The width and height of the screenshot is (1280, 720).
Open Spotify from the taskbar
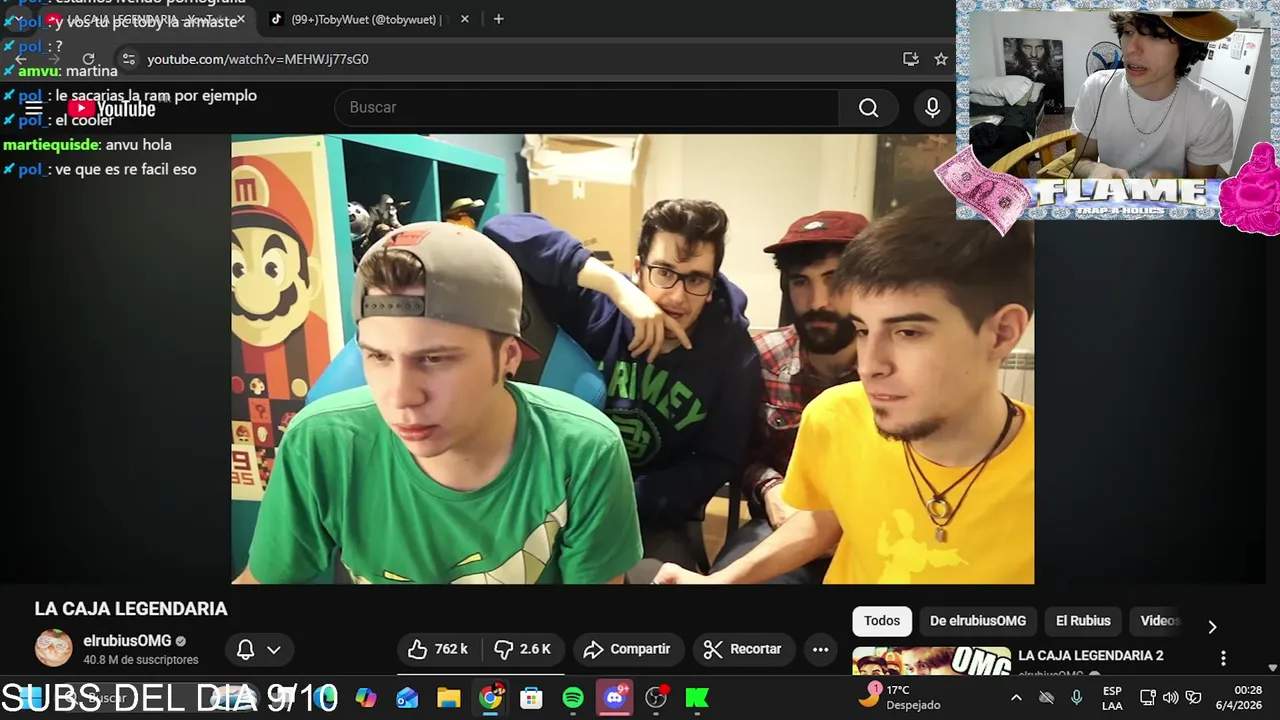tap(573, 698)
